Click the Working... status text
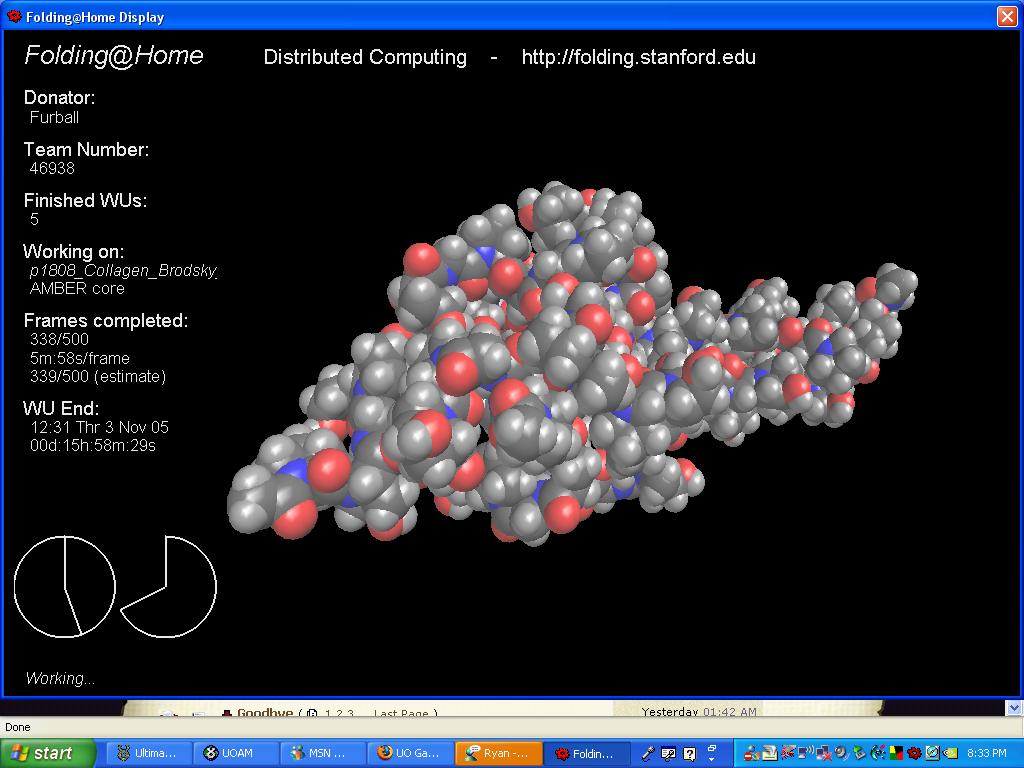 click(x=60, y=679)
